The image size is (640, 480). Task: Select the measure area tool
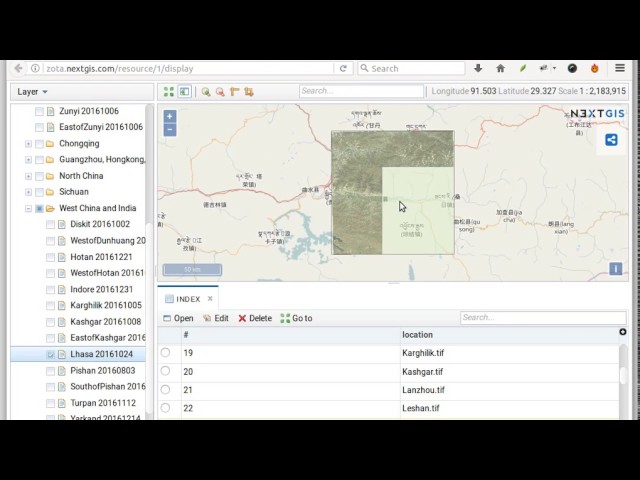[249, 92]
